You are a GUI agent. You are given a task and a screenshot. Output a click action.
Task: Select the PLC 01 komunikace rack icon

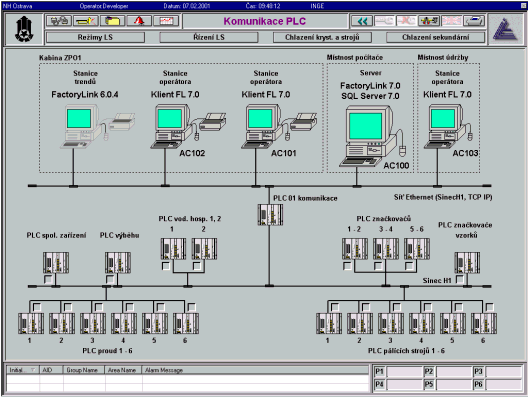[x=270, y=215]
